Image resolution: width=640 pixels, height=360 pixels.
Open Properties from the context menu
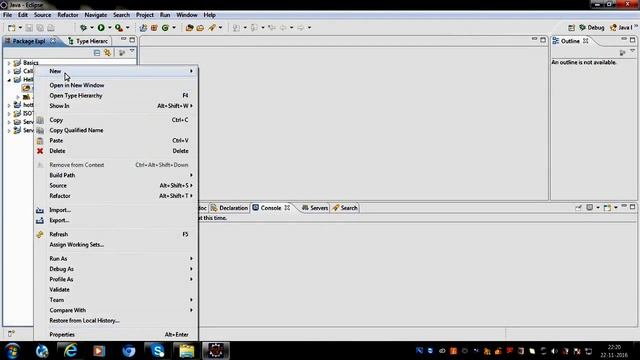[x=116, y=335]
